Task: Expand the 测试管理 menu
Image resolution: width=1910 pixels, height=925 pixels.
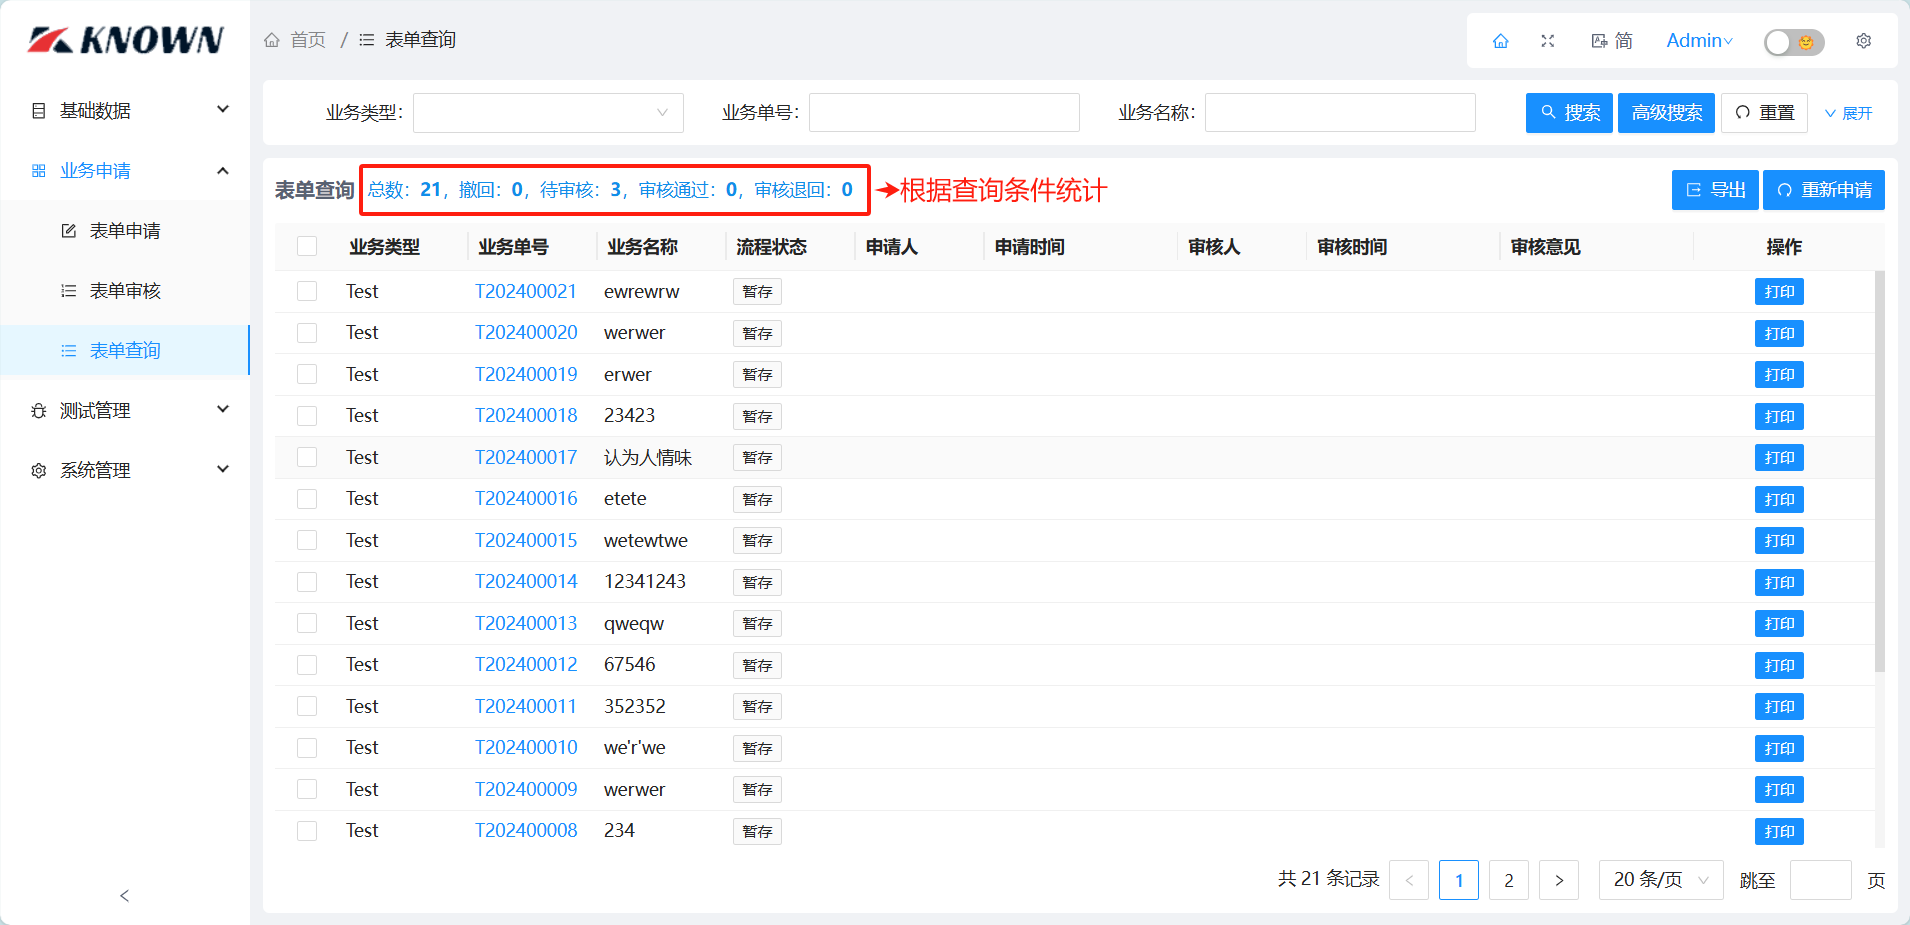Action: point(223,409)
